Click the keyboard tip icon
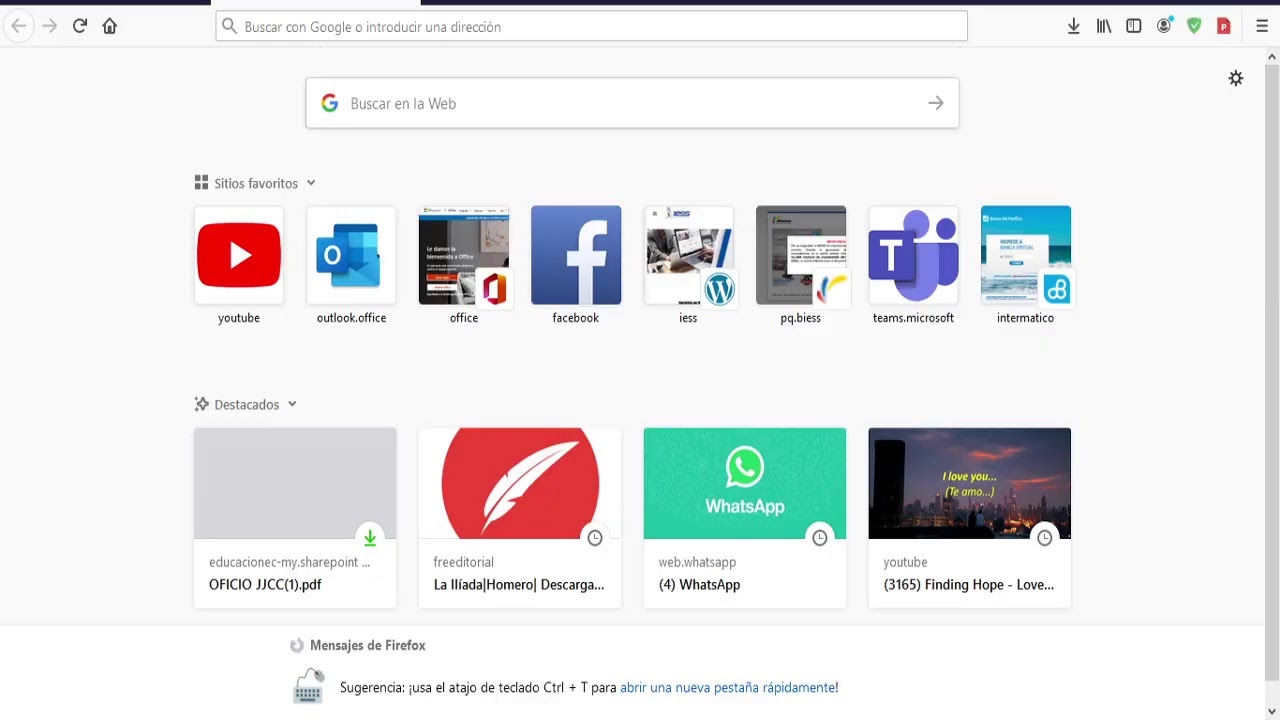The height and width of the screenshot is (720, 1280). (x=308, y=687)
